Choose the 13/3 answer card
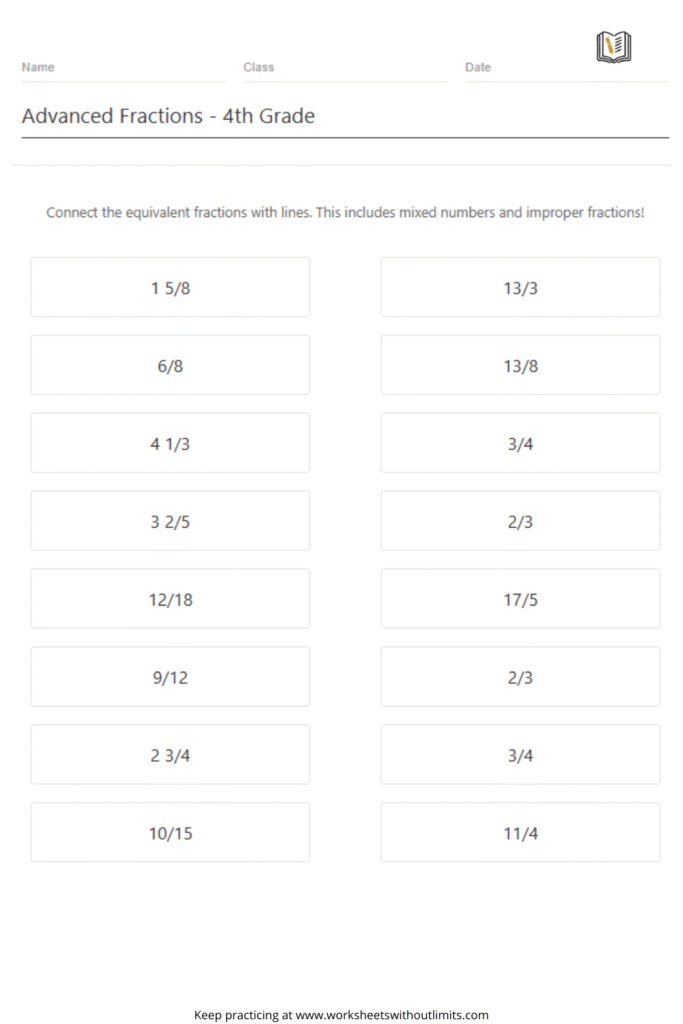 [x=520, y=287]
